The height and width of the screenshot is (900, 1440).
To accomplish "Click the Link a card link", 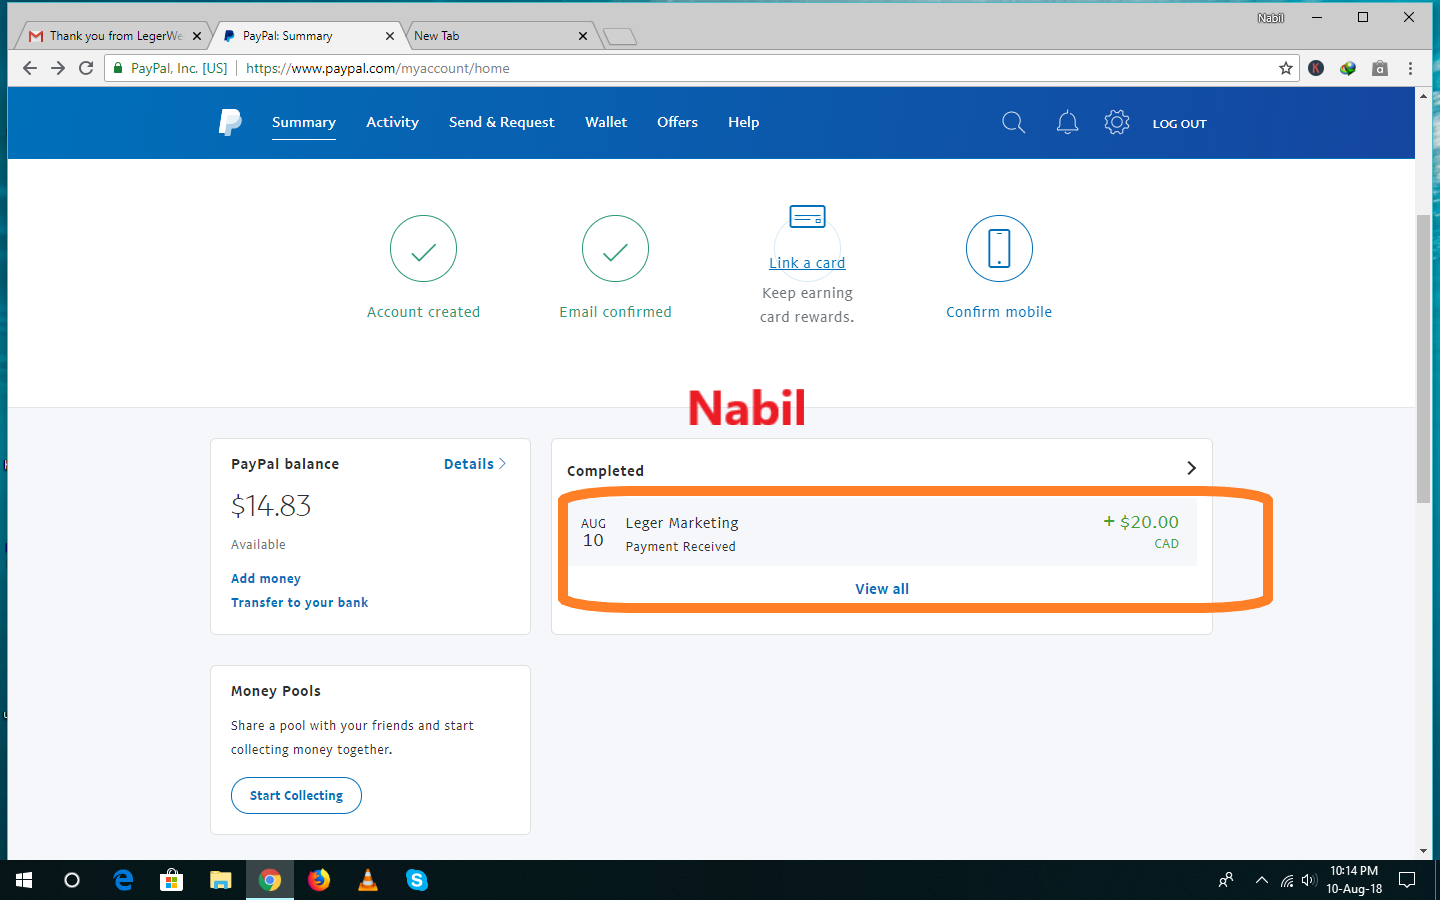I will (x=807, y=263).
